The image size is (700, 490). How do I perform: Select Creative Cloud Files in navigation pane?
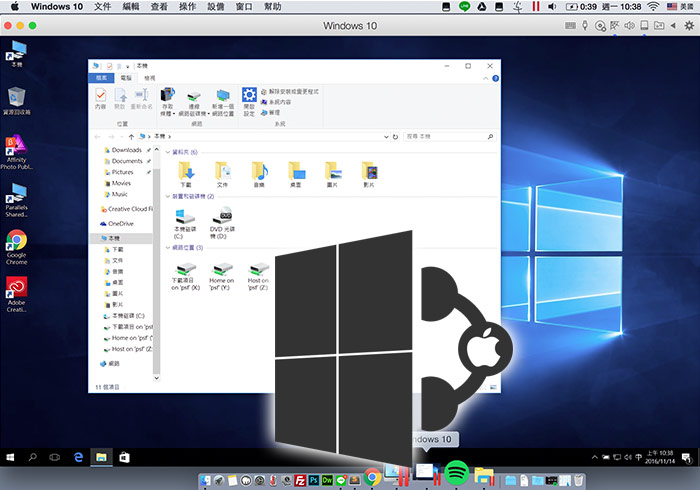click(x=126, y=209)
